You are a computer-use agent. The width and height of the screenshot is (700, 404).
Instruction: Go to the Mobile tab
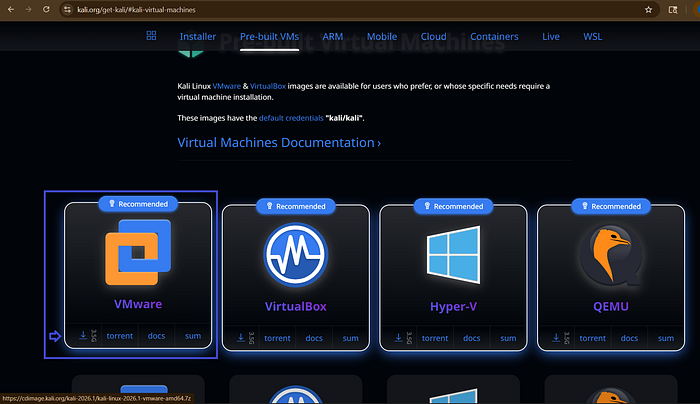(x=382, y=37)
